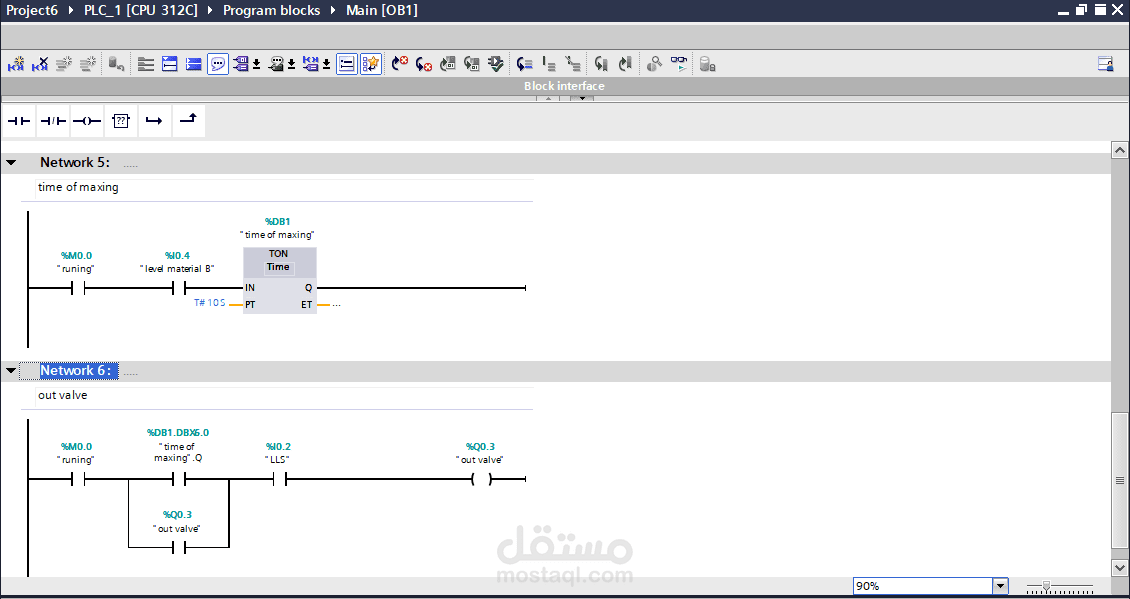The image size is (1130, 599).
Task: Select %I0.4 'level material B' contact
Action: click(x=178, y=288)
